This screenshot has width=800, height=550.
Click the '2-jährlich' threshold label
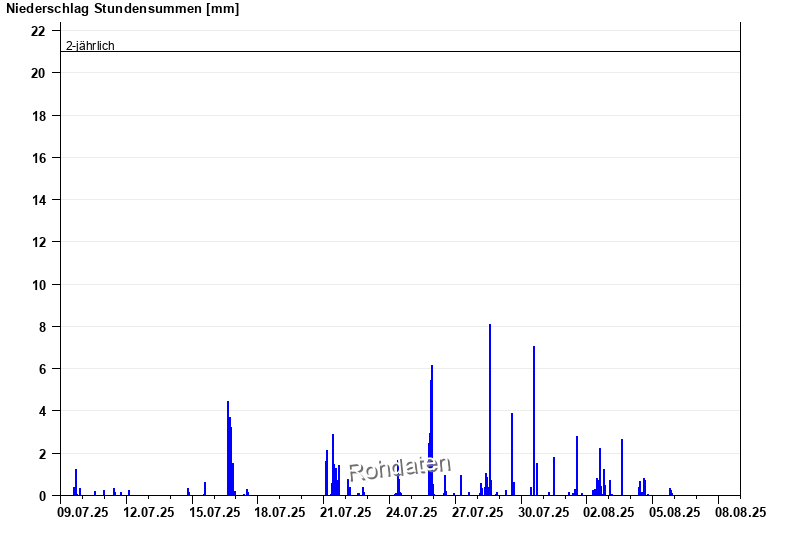tap(90, 45)
